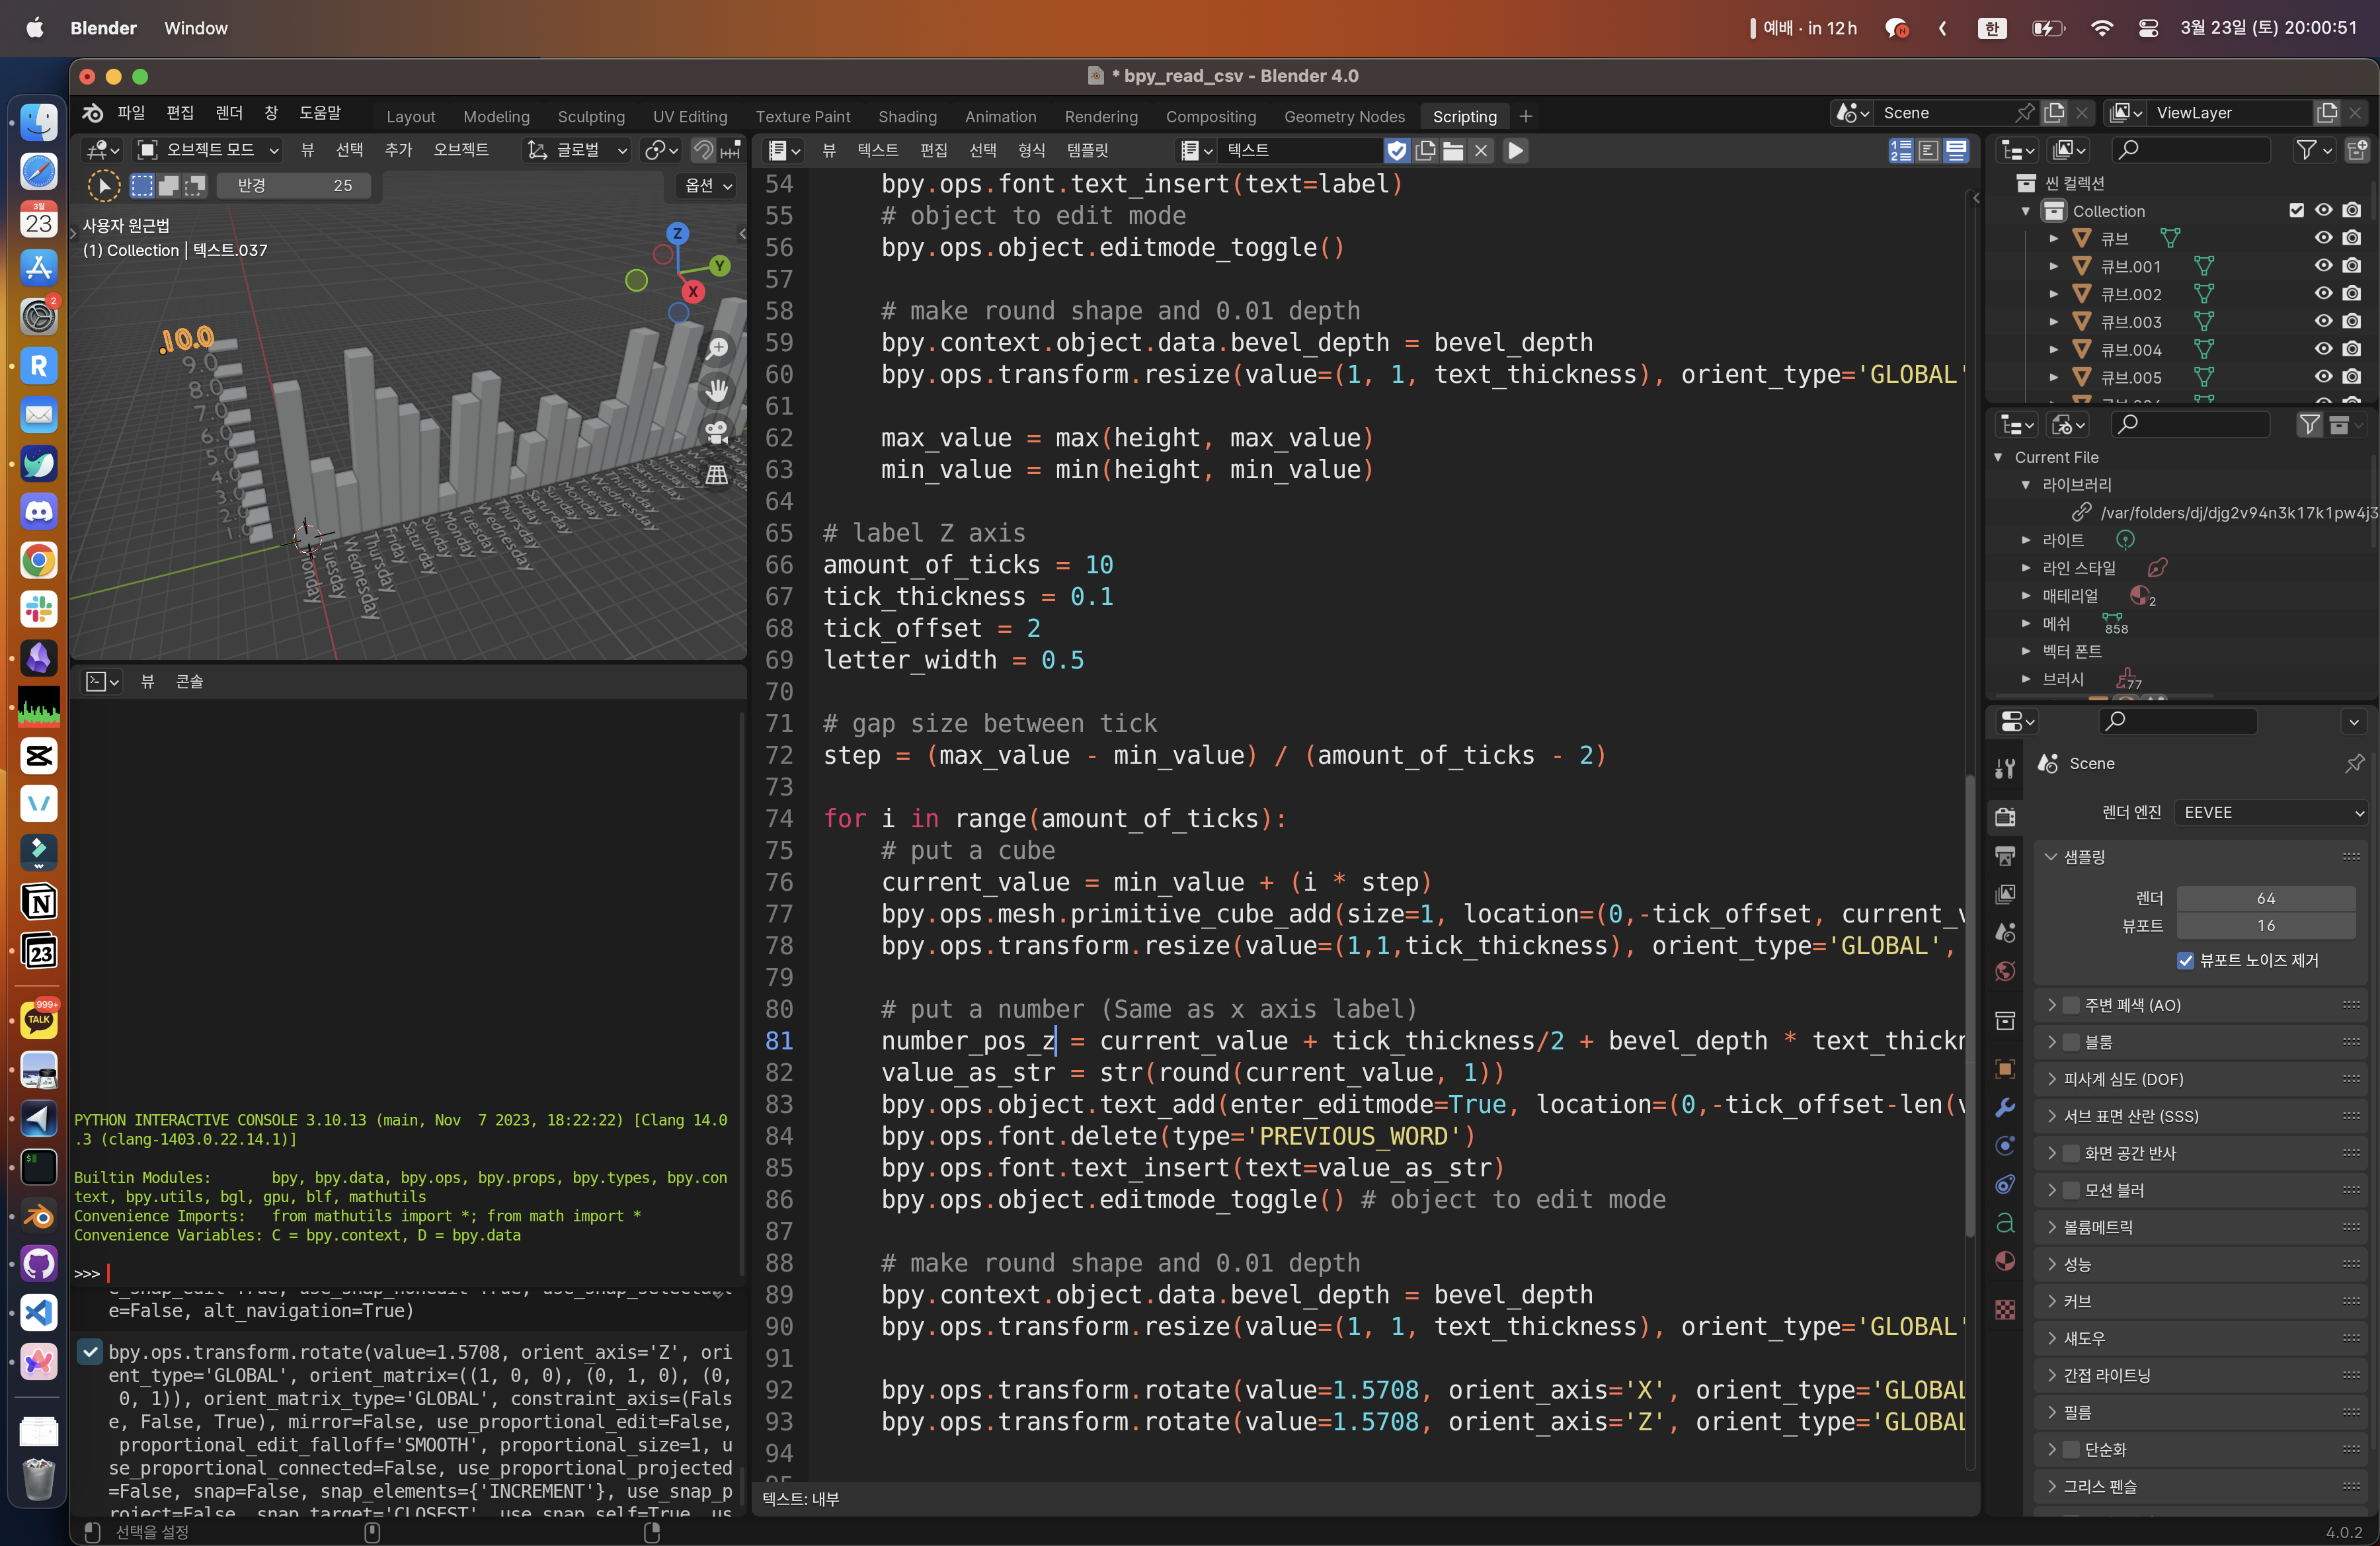
Task: Toggle word wrap in the text editor
Action: coord(1928,150)
